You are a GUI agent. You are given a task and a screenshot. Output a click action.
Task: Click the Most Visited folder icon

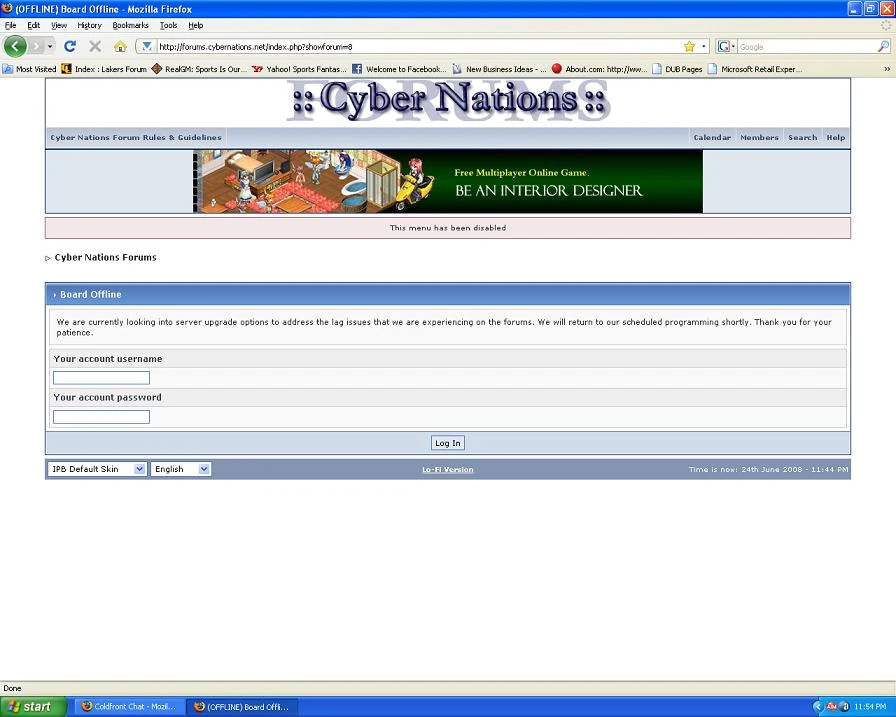click(x=9, y=68)
